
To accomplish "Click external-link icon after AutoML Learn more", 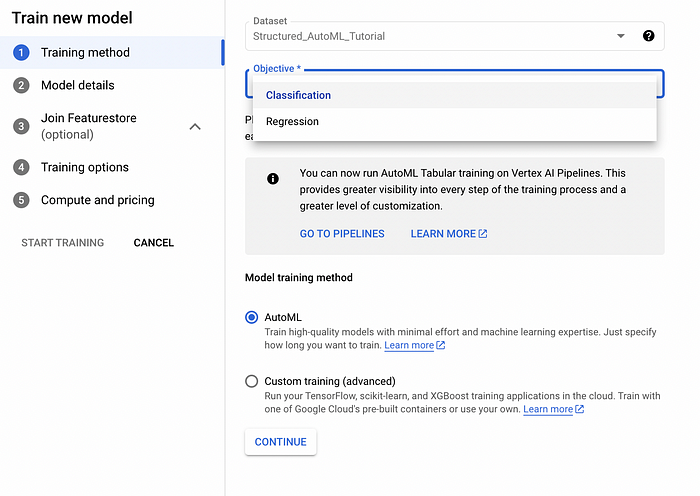I will [441, 345].
